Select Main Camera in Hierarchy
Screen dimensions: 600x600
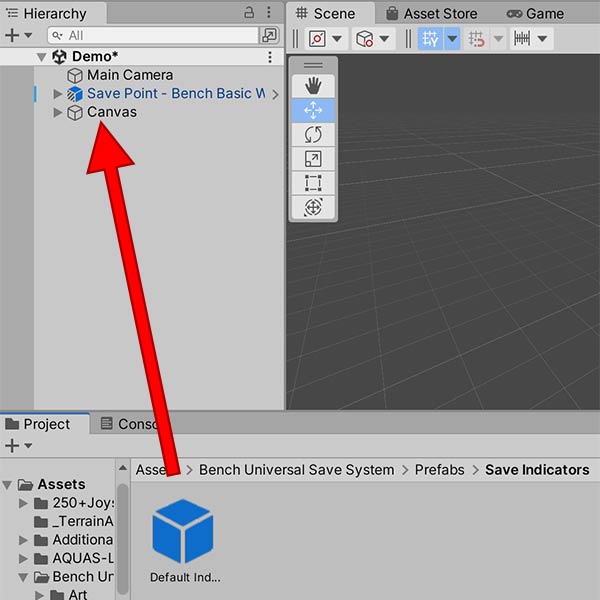pos(130,75)
